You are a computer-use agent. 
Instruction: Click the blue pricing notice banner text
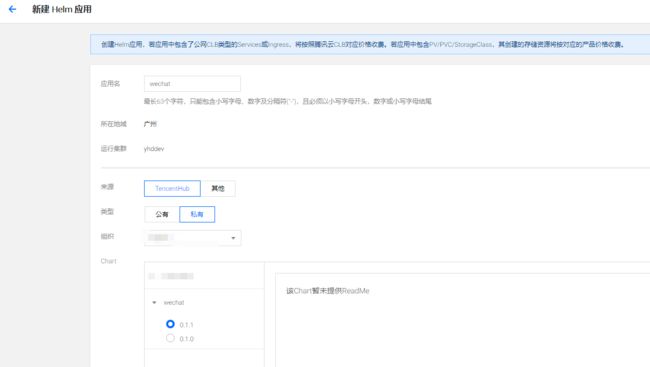pyautogui.click(x=363, y=44)
